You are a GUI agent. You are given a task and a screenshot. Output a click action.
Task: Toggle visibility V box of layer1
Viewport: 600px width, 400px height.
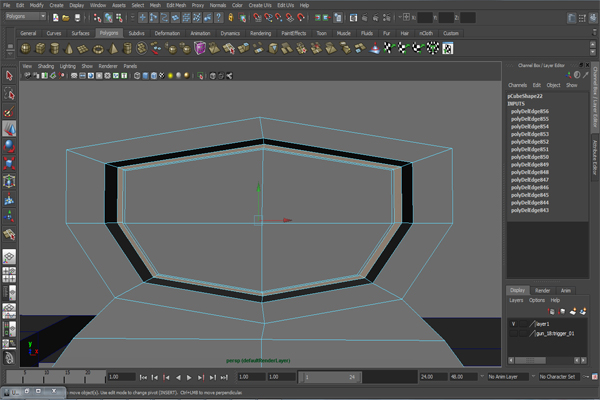pyautogui.click(x=514, y=324)
